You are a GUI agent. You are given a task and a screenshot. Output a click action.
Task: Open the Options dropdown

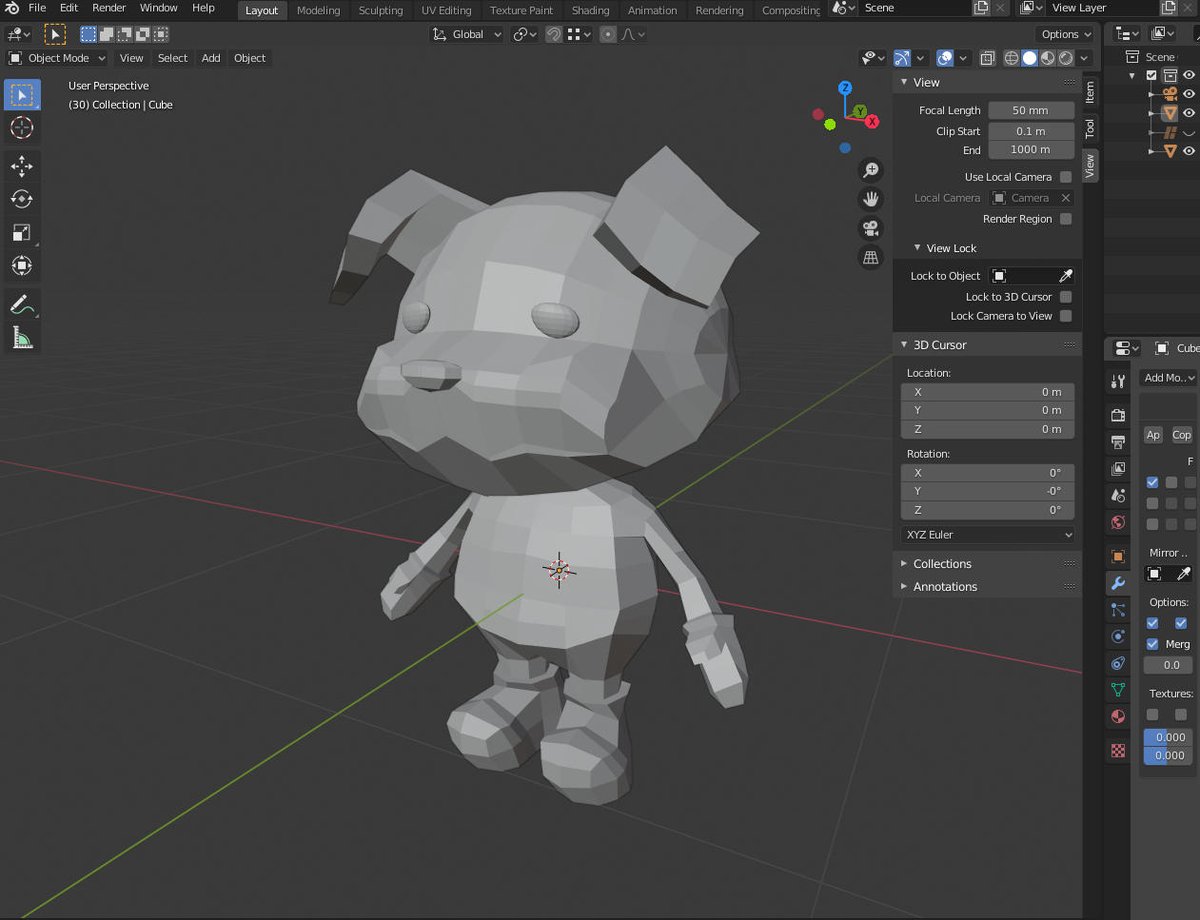coord(1065,34)
